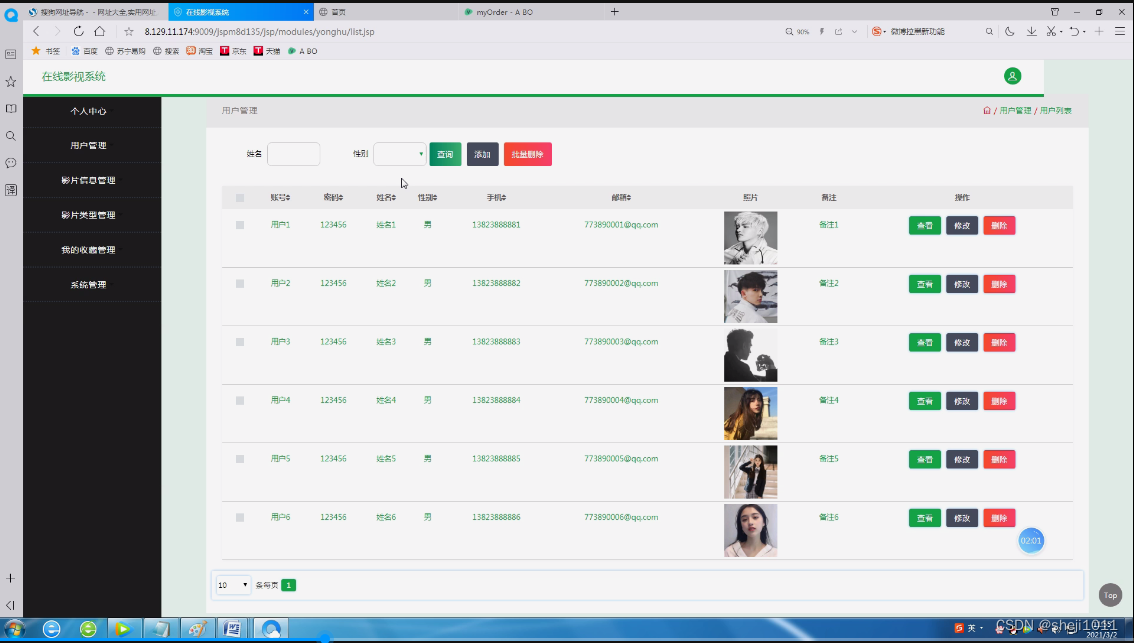
Task: Click the red 批量删除 batch delete button
Action: pyautogui.click(x=528, y=154)
